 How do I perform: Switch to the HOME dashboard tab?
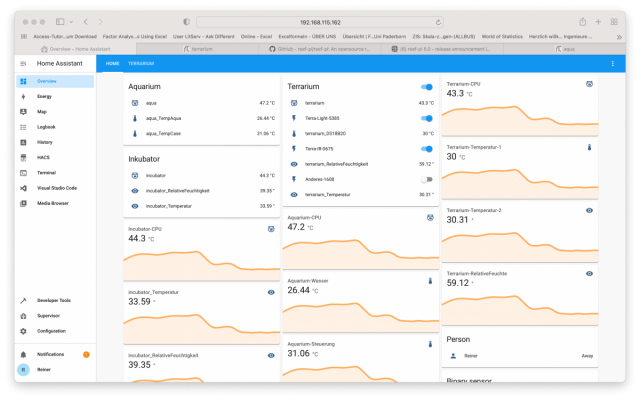pos(112,64)
